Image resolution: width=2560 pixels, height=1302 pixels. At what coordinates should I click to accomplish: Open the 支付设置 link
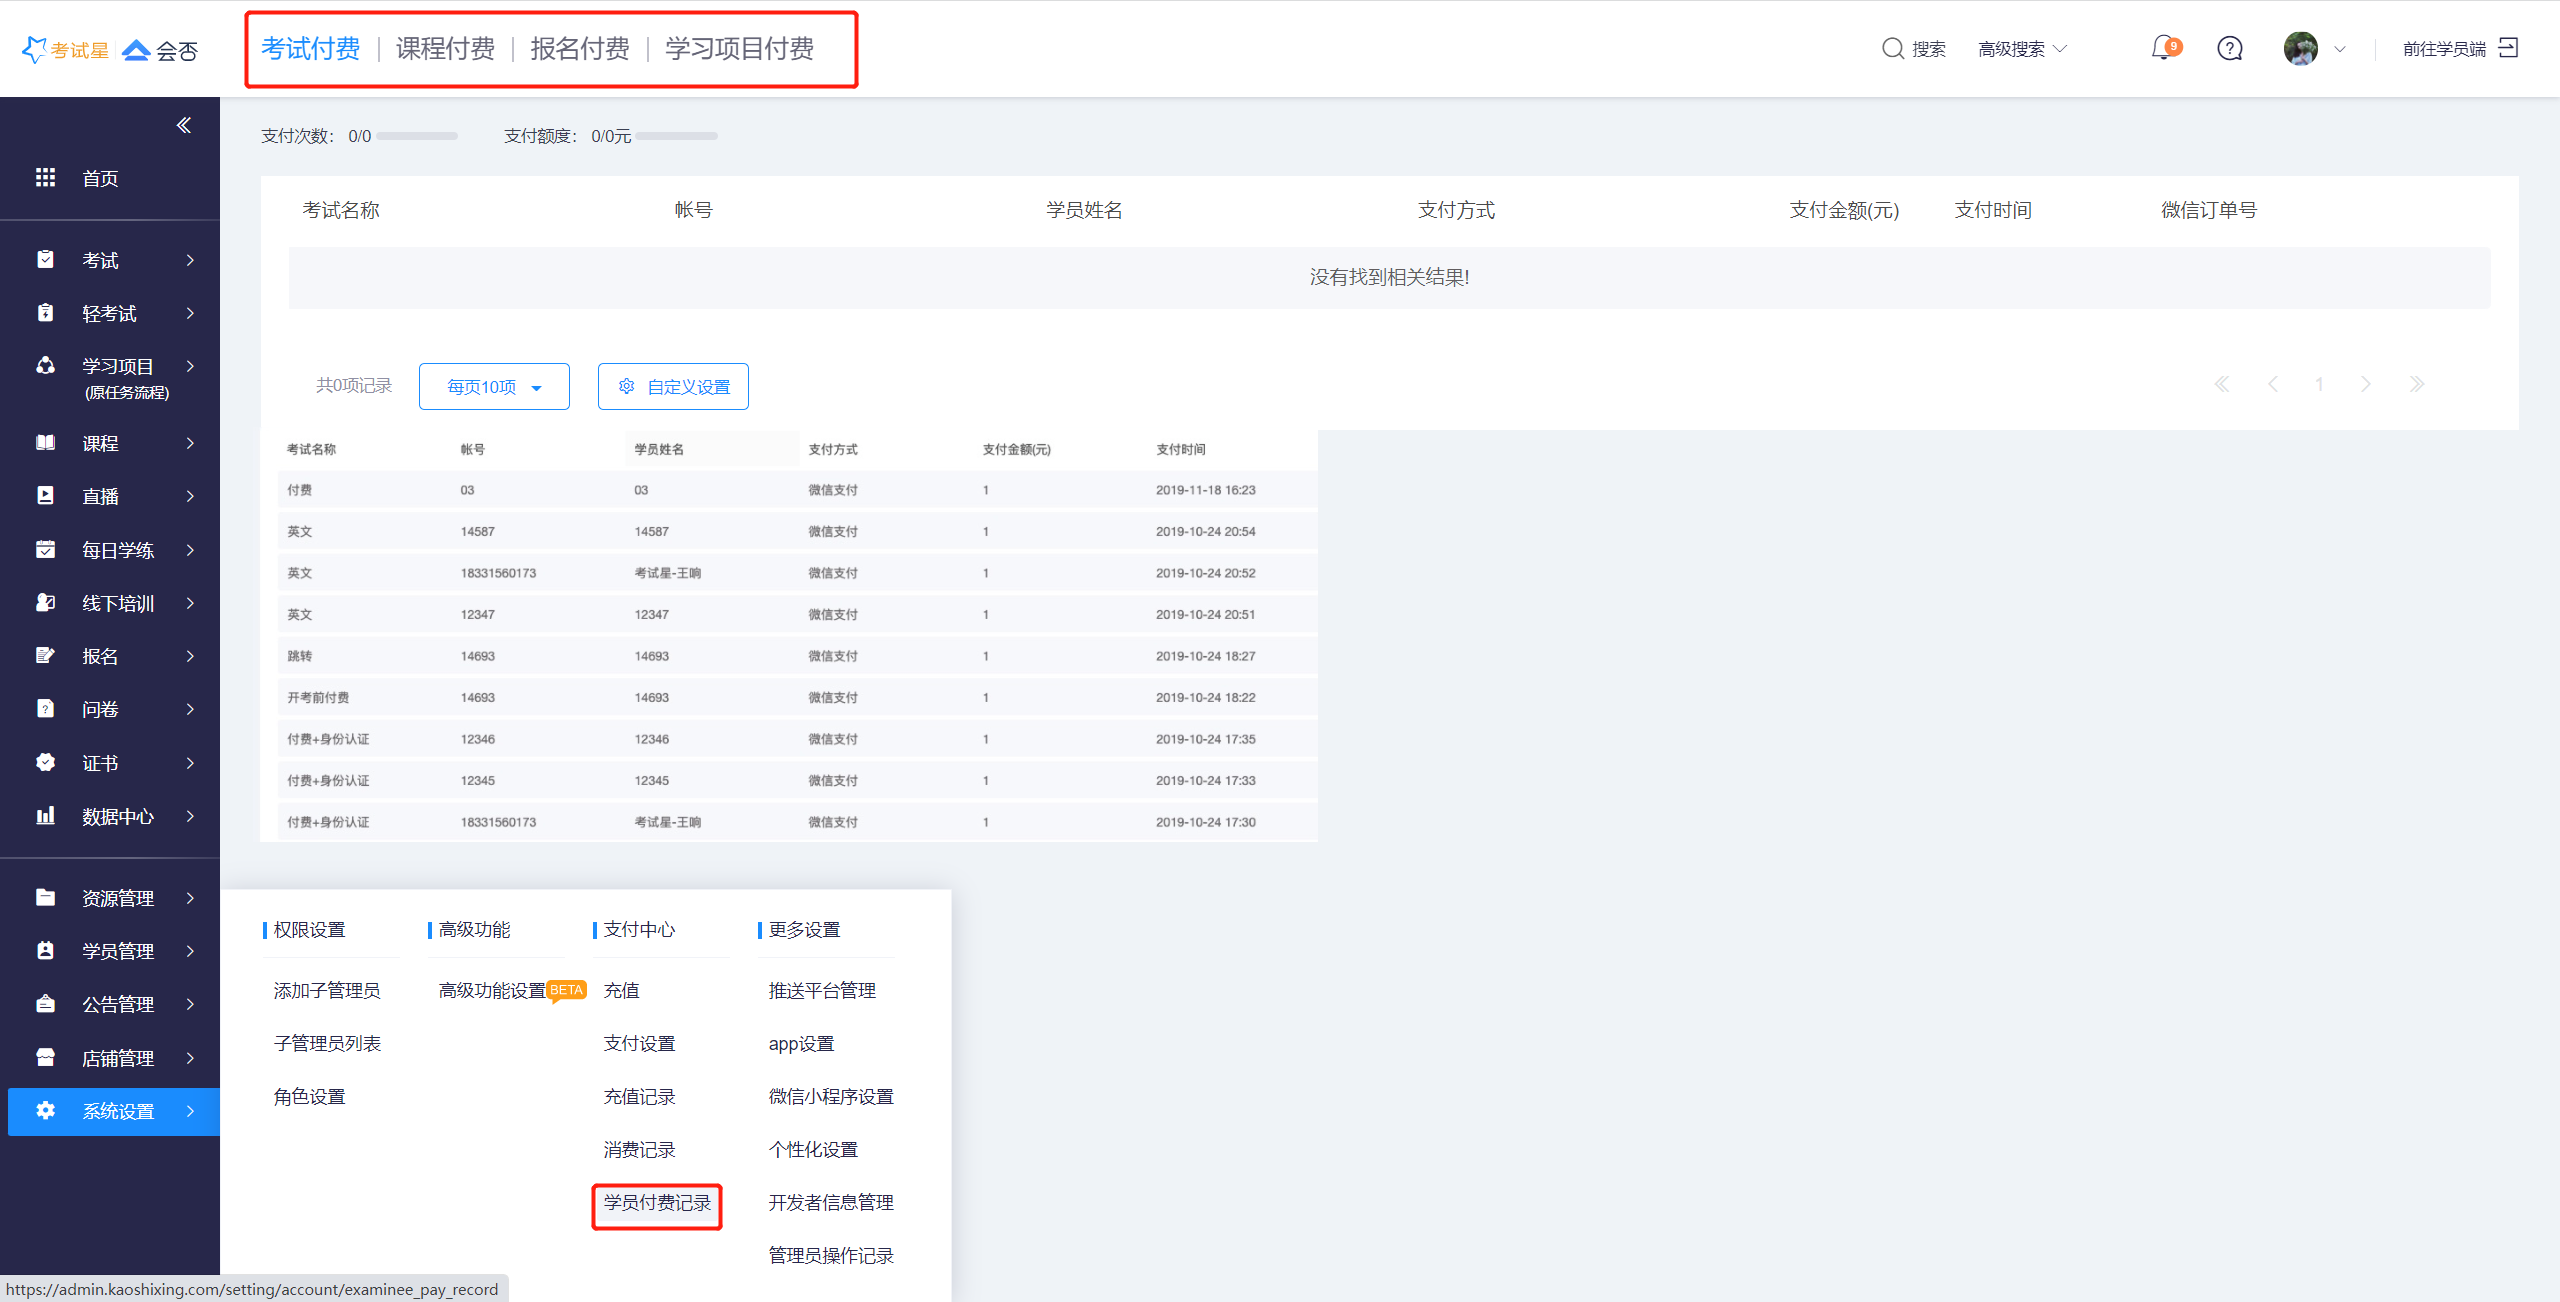639,1043
